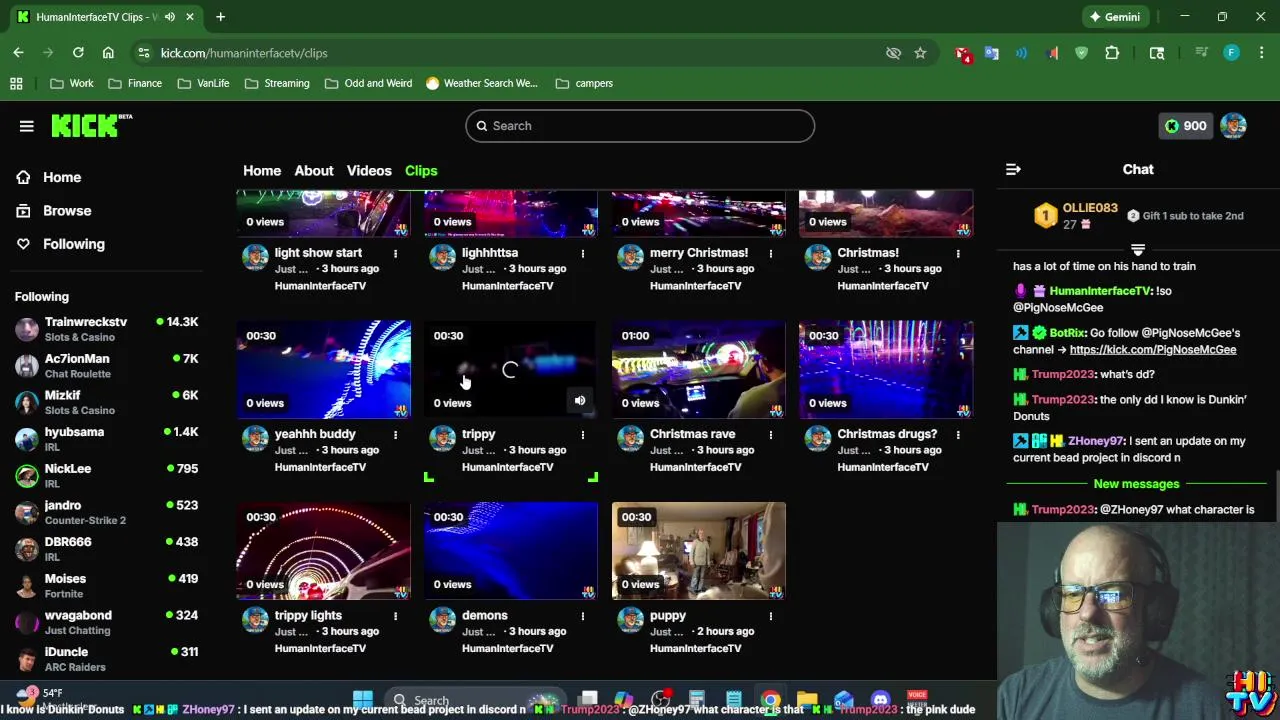The height and width of the screenshot is (720, 1280).
Task: Open options for demons clip
Action: [583, 616]
